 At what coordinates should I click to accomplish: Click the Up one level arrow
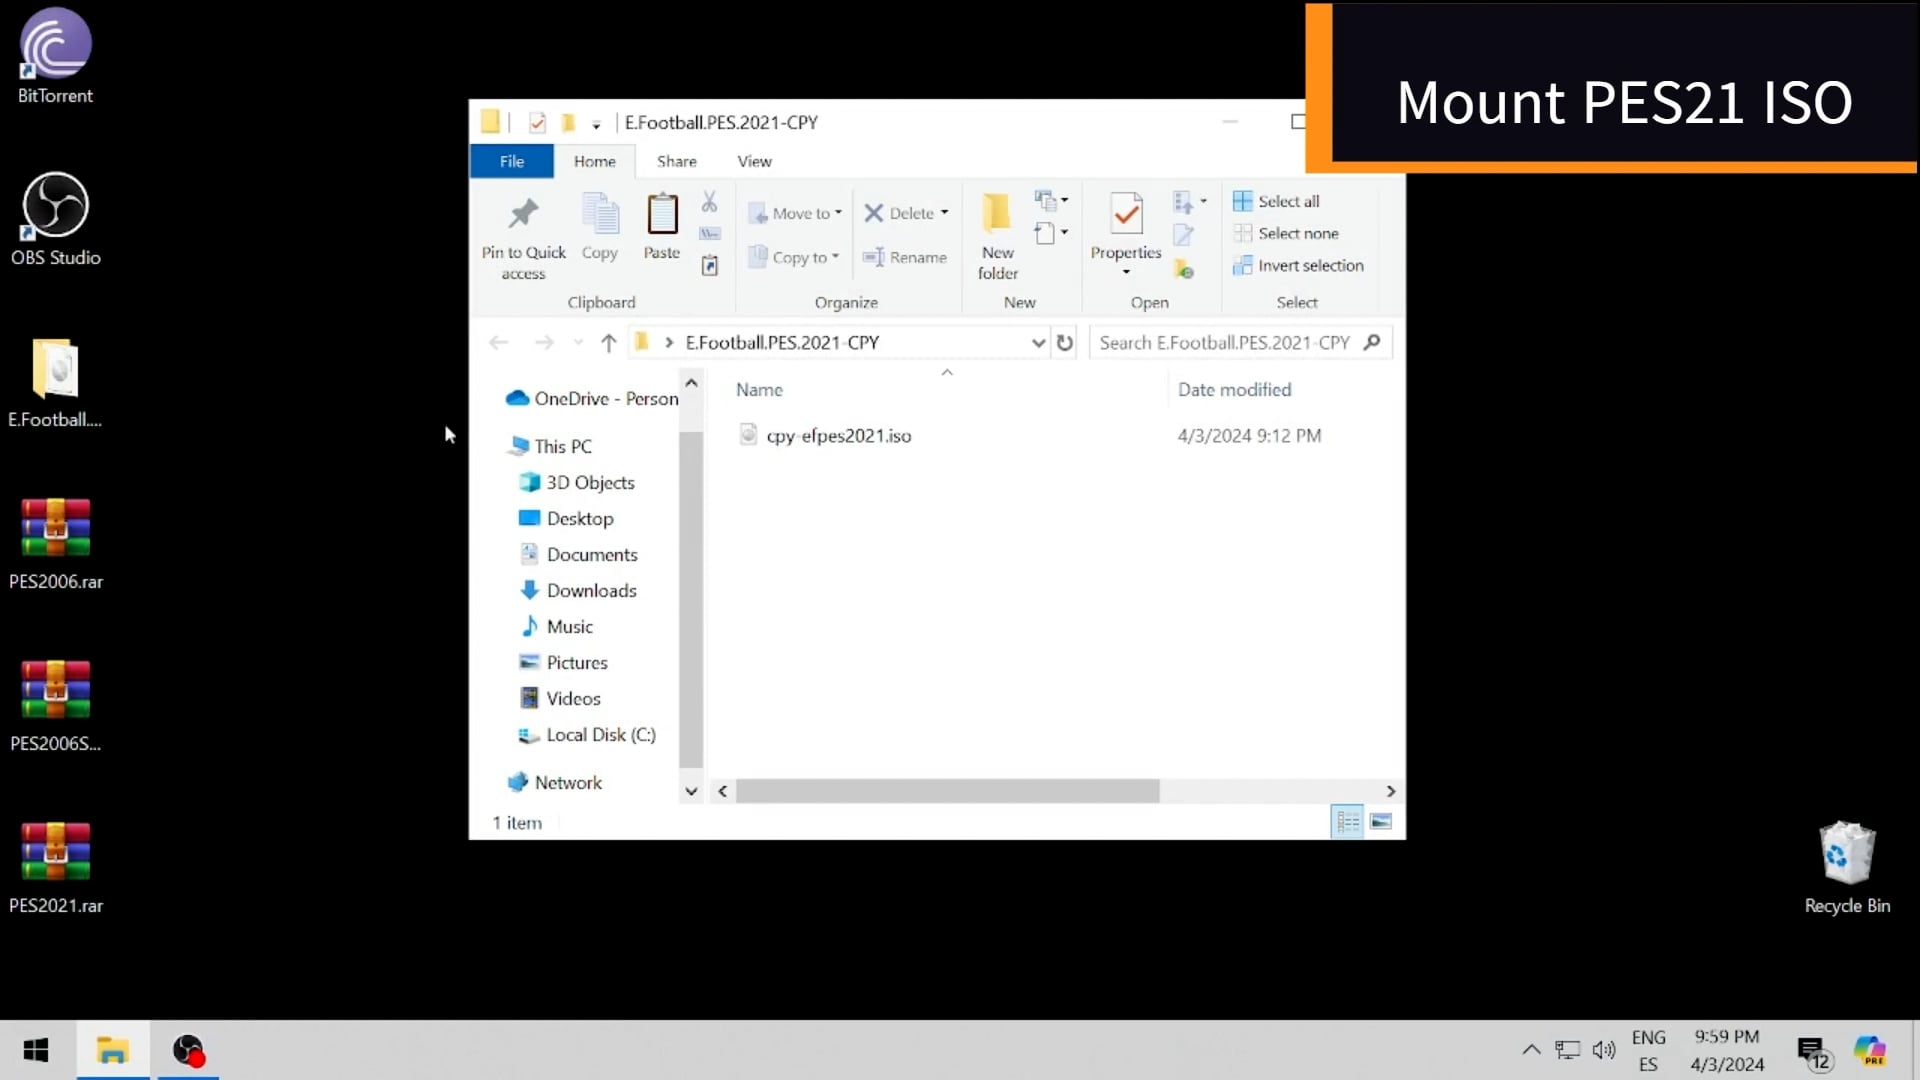[608, 343]
